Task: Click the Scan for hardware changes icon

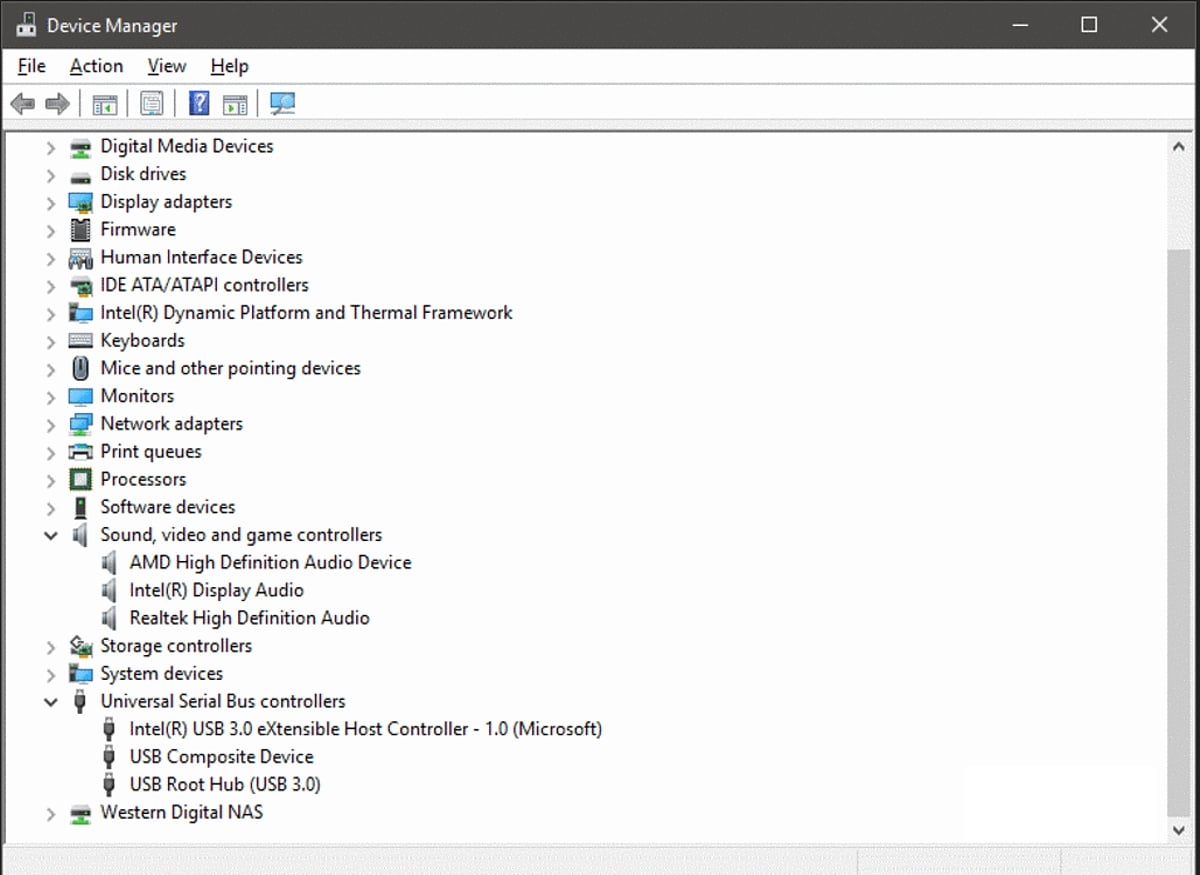Action: coord(283,103)
